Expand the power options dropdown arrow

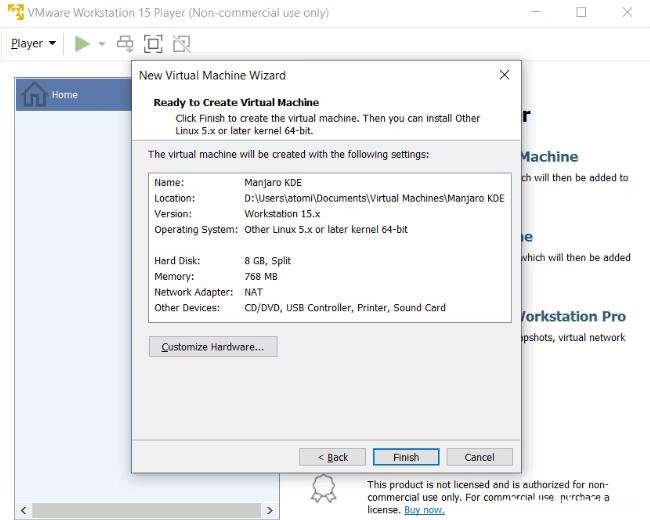coord(102,44)
